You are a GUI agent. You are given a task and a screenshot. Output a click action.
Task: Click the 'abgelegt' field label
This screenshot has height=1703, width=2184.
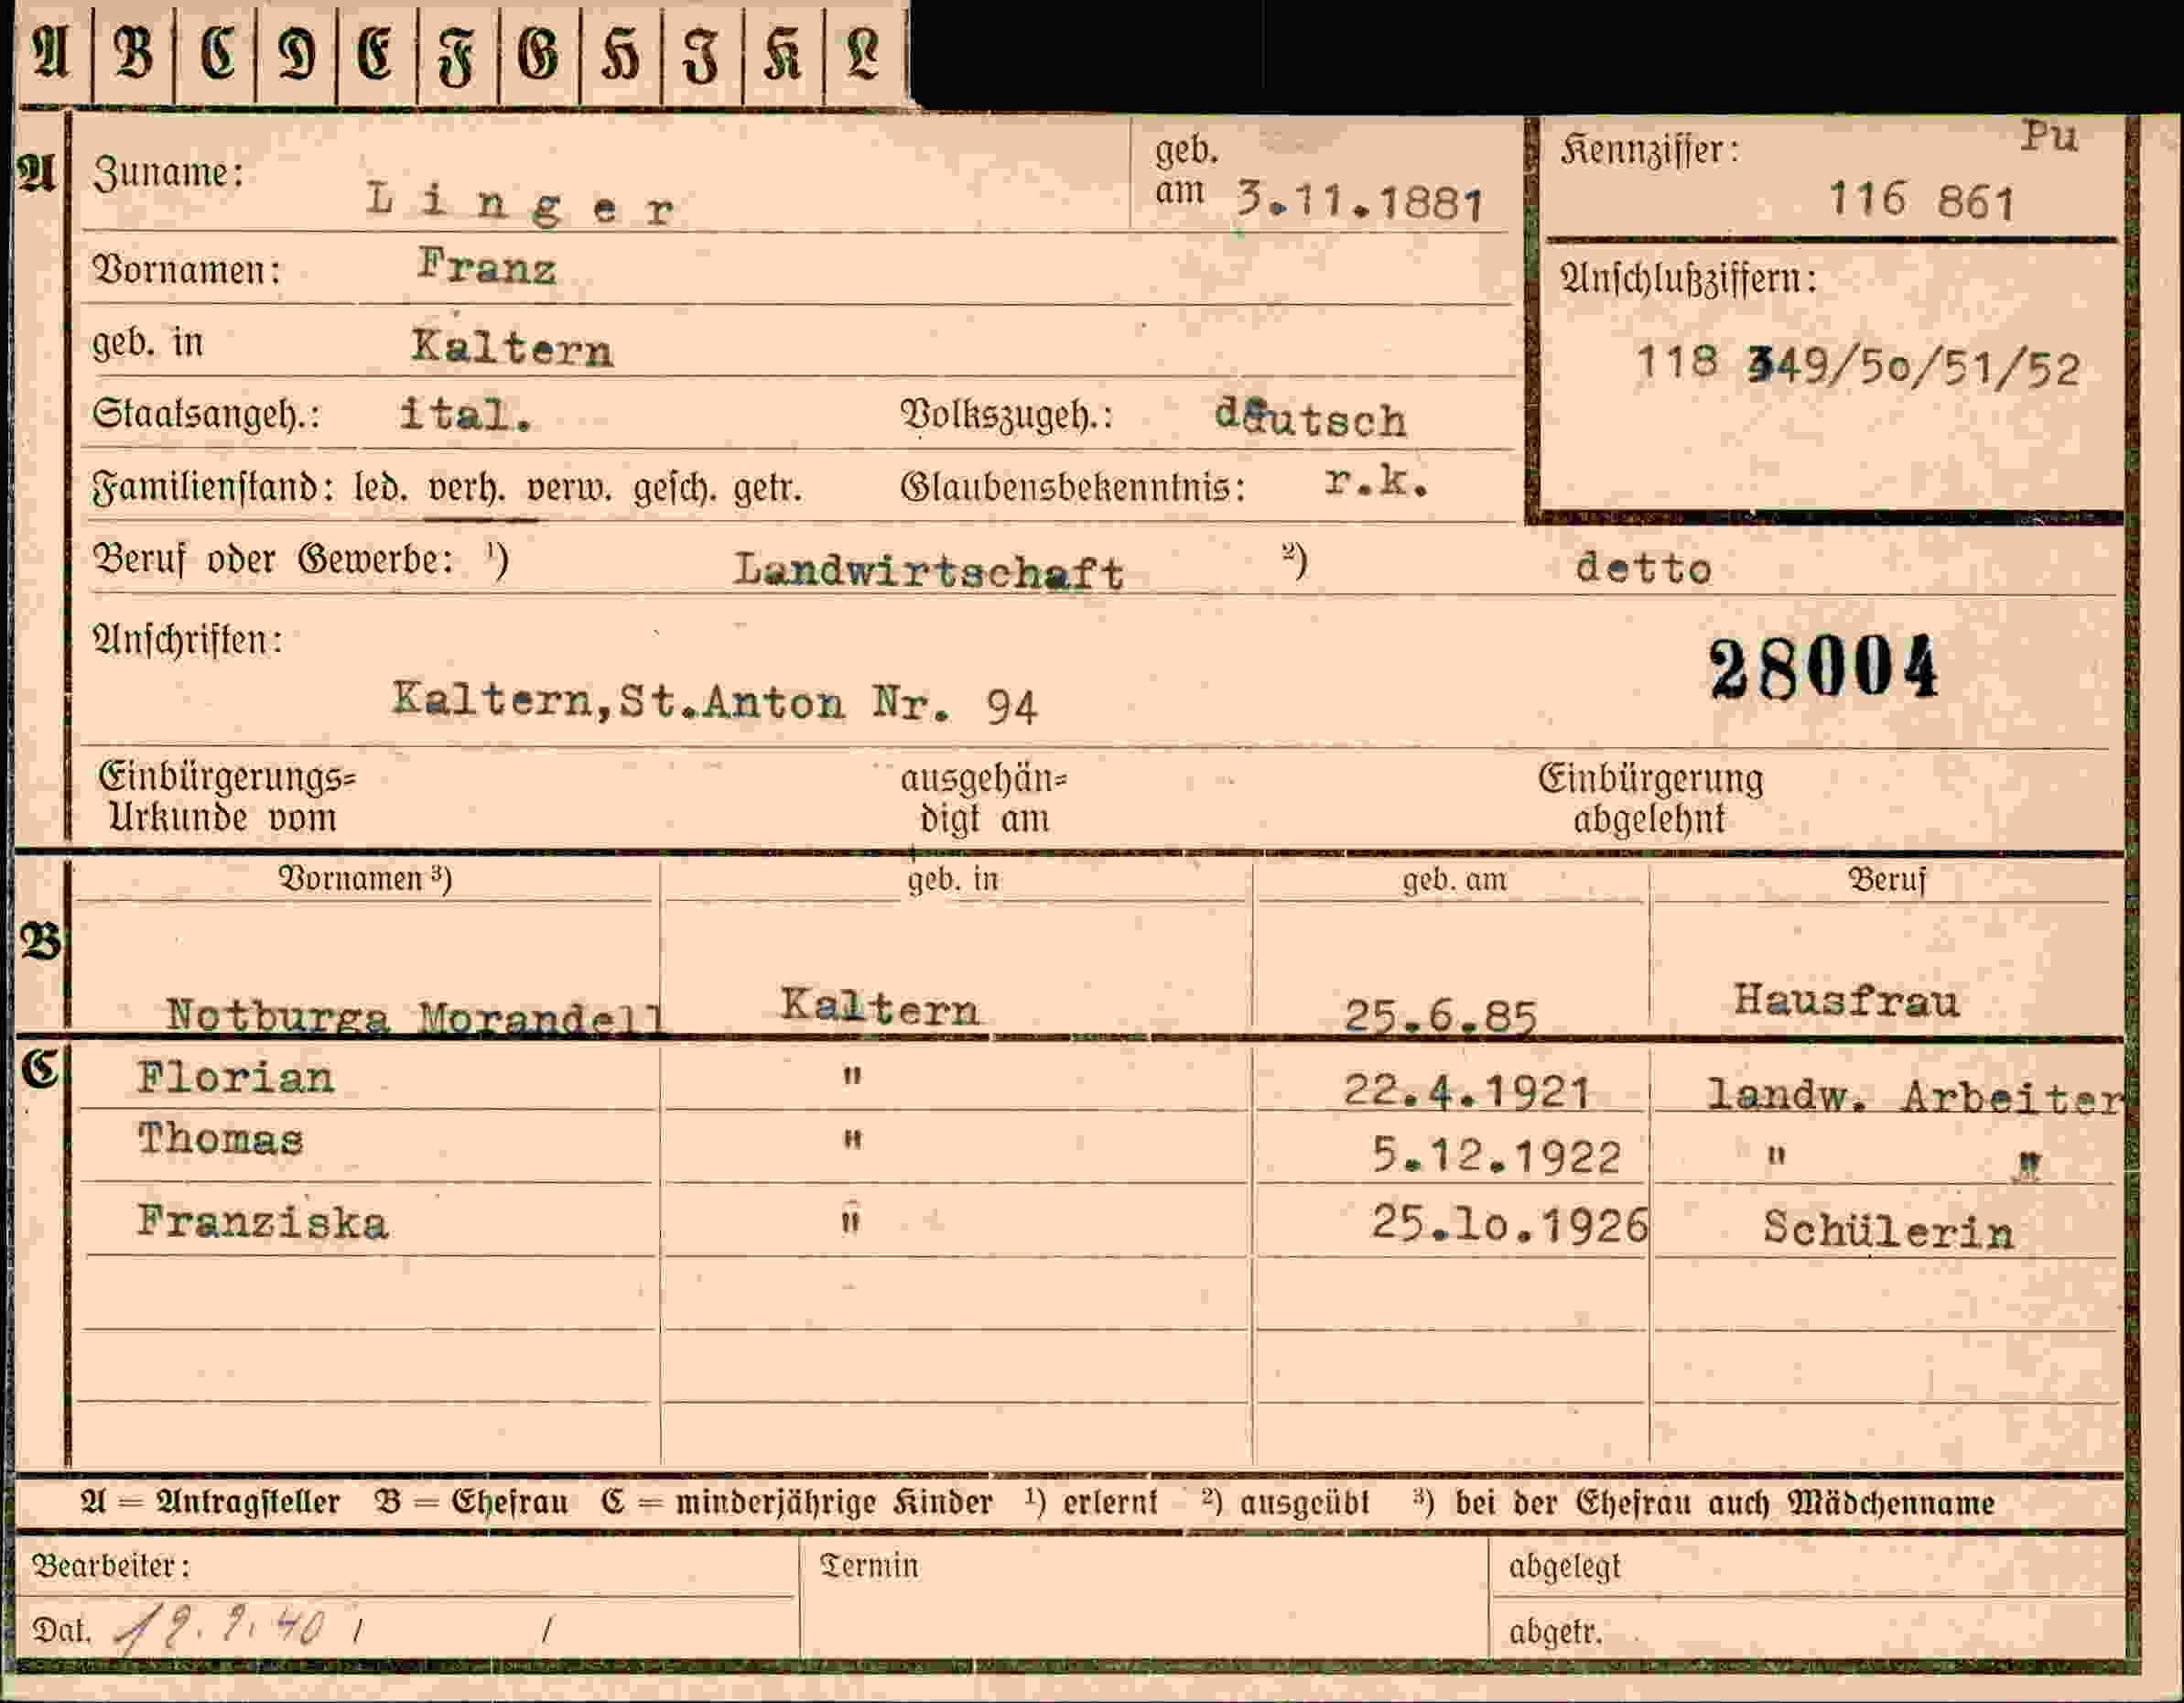1564,1567
